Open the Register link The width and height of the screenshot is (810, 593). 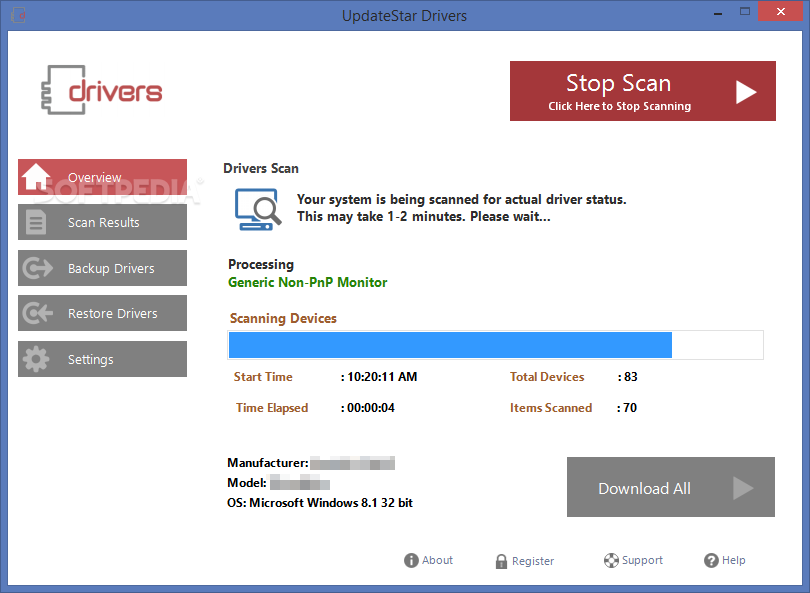point(533,561)
